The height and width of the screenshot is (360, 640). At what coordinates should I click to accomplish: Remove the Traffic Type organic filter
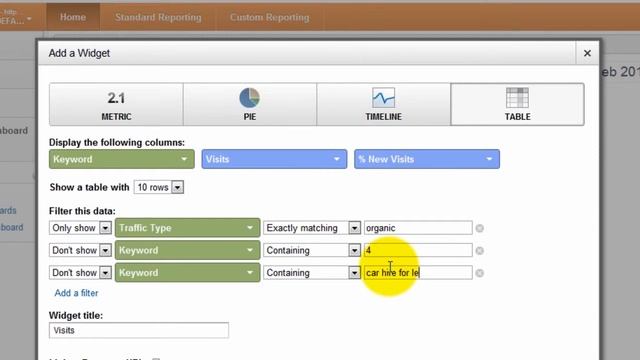pos(480,228)
